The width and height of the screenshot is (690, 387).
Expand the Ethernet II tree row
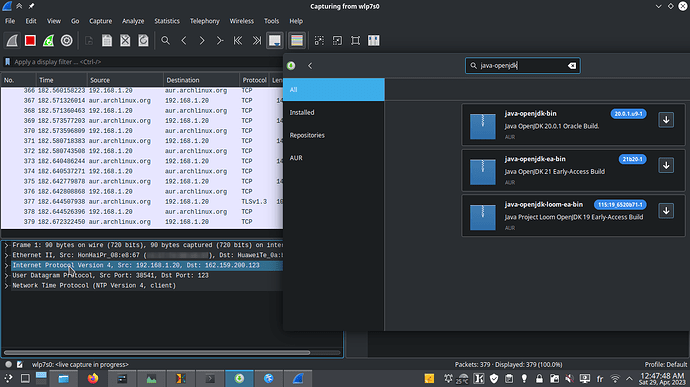click(7, 255)
